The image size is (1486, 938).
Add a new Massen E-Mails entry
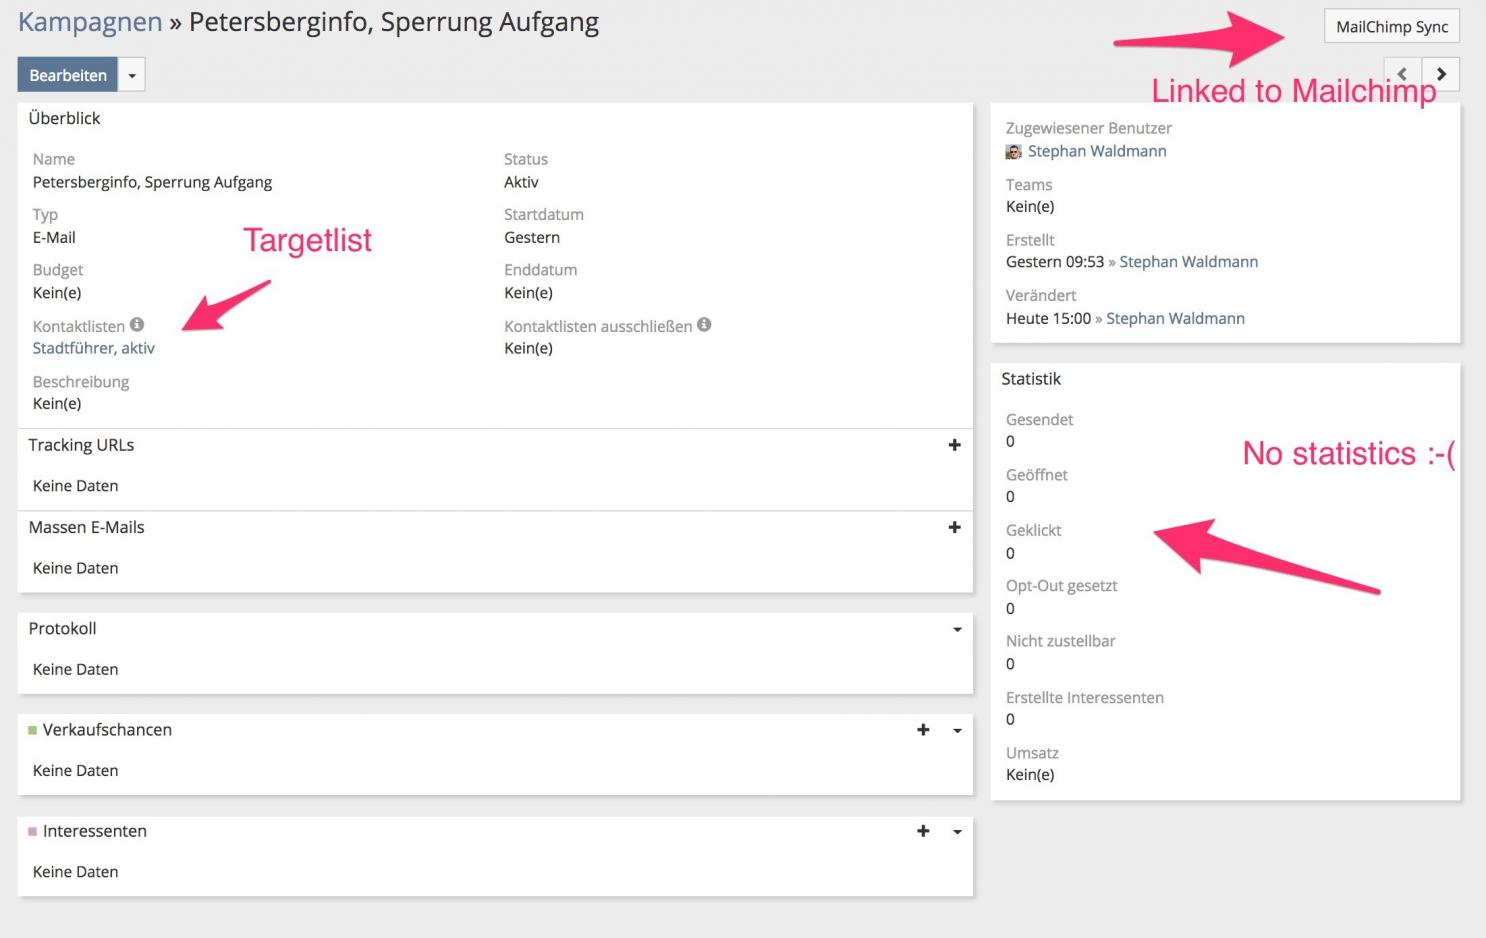[954, 527]
